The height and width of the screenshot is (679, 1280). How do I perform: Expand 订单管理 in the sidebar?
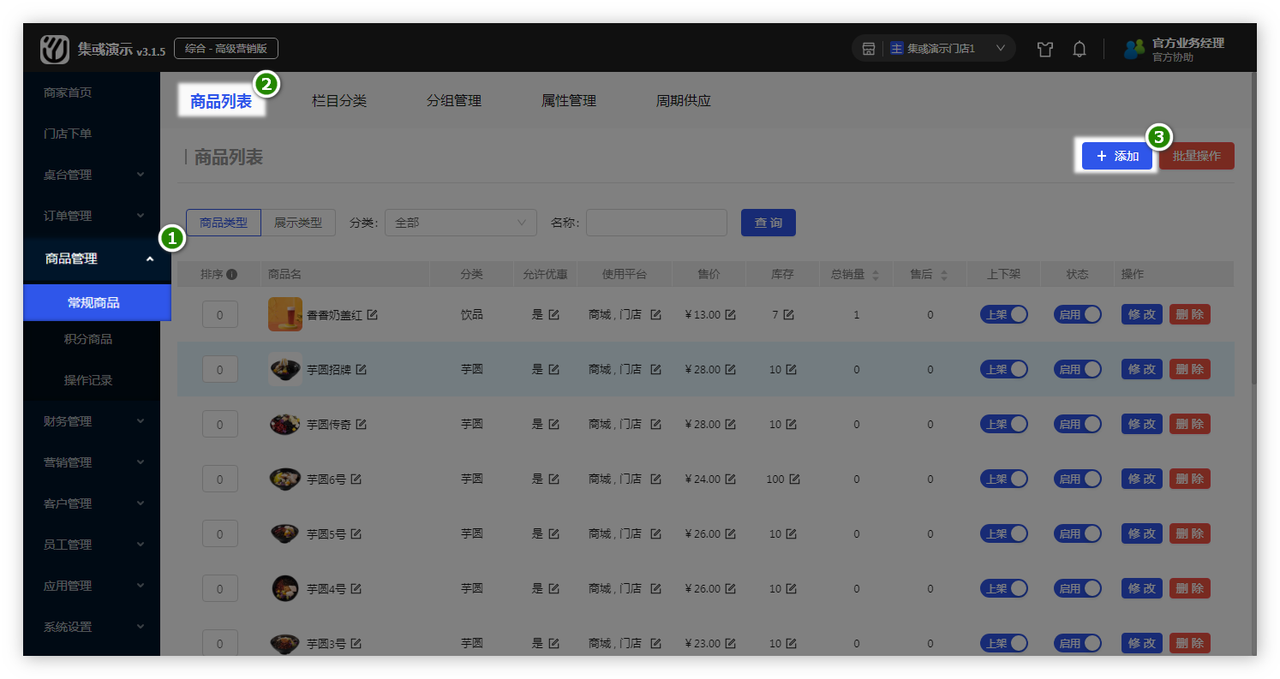coord(91,216)
